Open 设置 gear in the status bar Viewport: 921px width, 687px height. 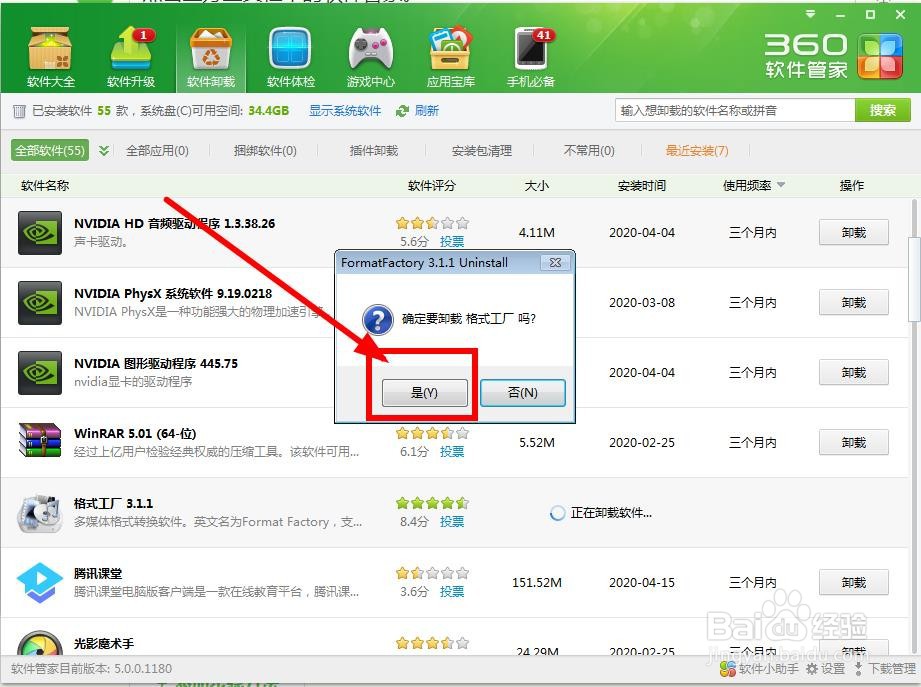click(x=825, y=669)
